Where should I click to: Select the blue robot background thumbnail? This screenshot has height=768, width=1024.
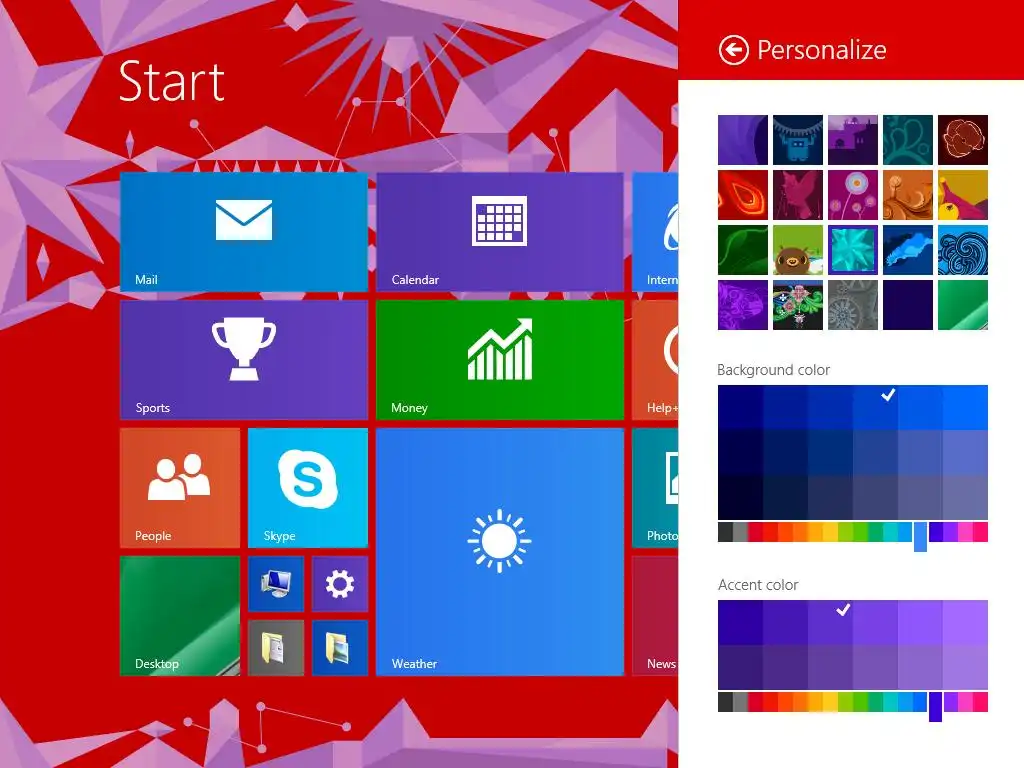click(798, 140)
